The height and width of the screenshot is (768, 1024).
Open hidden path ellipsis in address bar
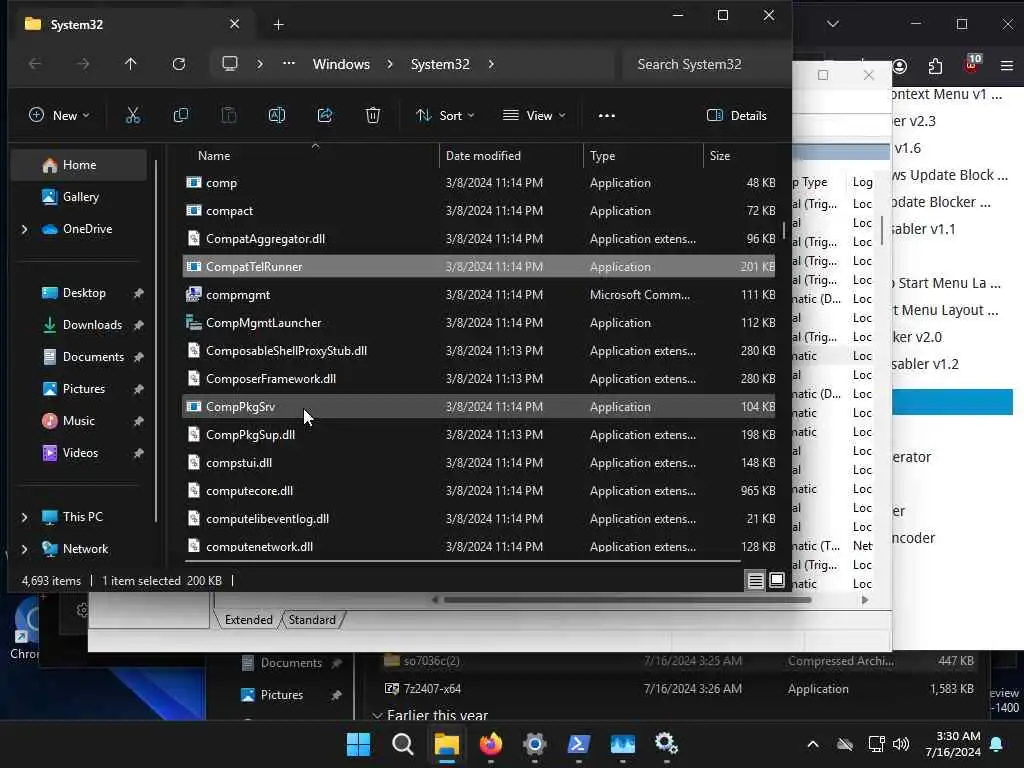[289, 64]
